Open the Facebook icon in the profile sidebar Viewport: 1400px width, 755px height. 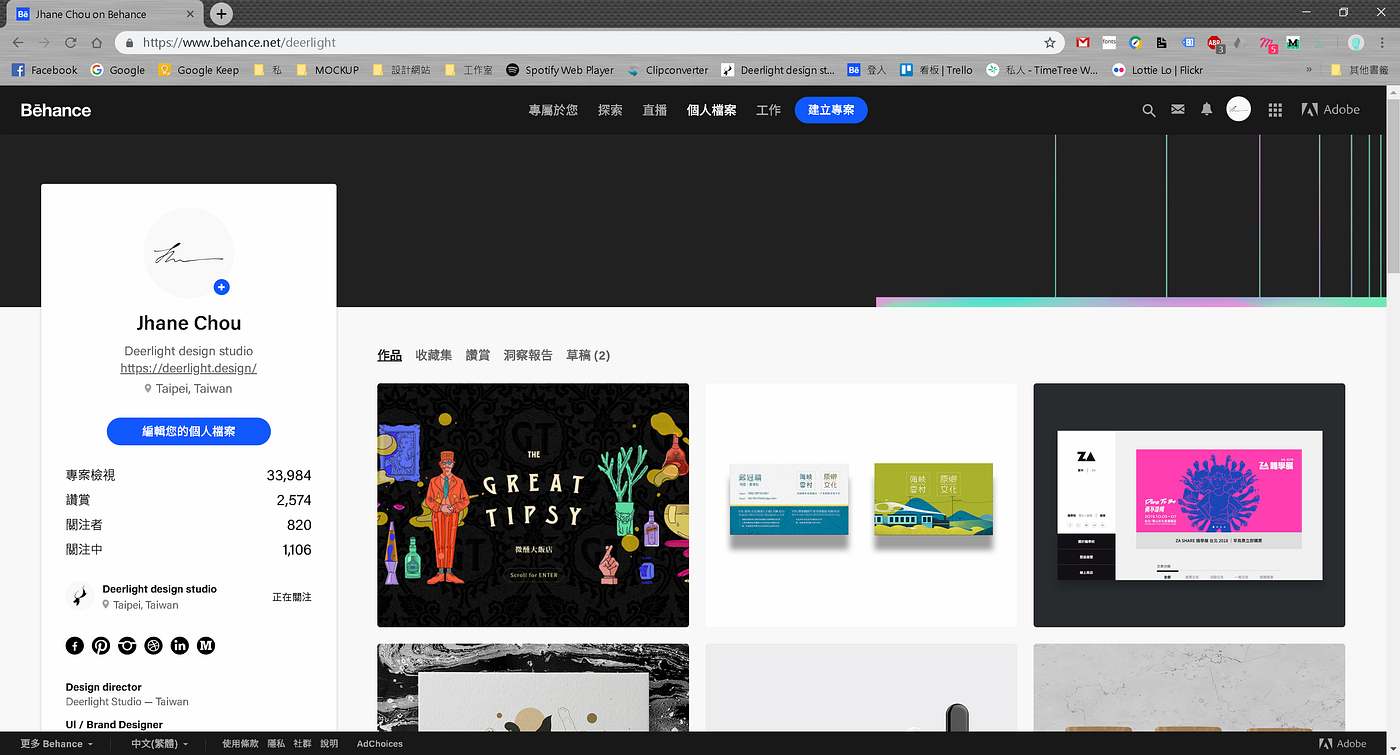tap(74, 646)
